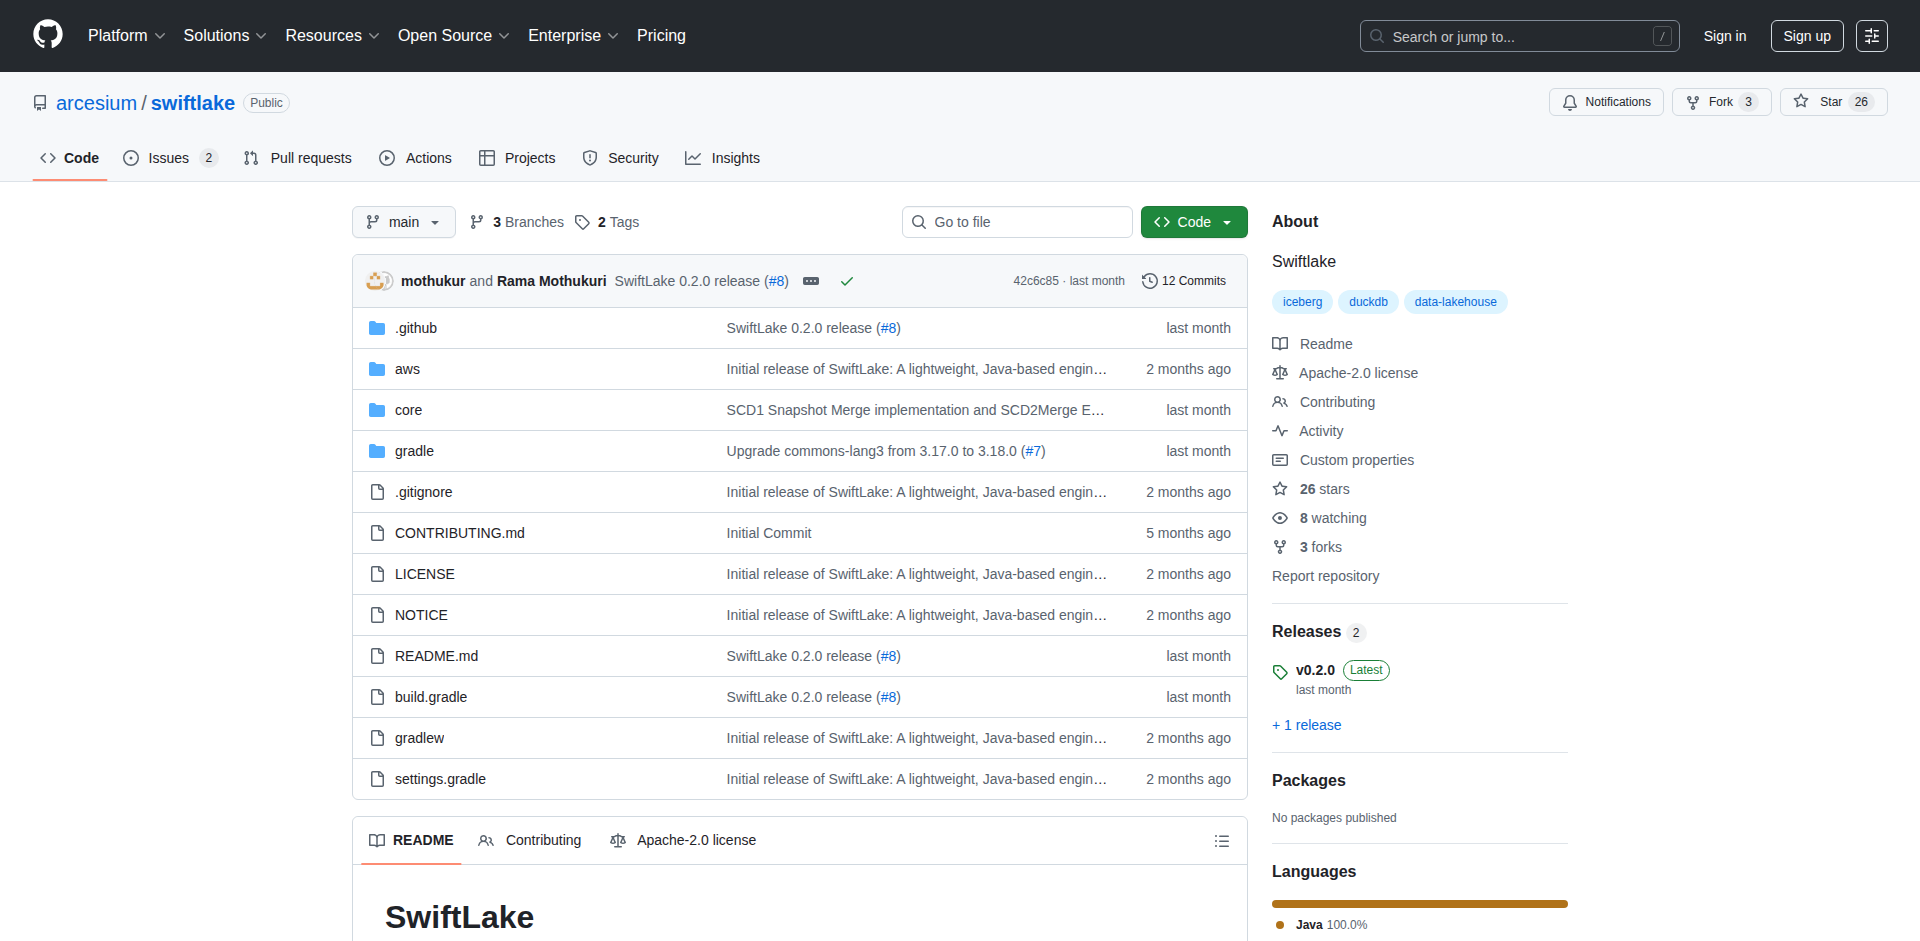Click the data-lakehouse topic tag
The width and height of the screenshot is (1920, 941).
(x=1455, y=302)
